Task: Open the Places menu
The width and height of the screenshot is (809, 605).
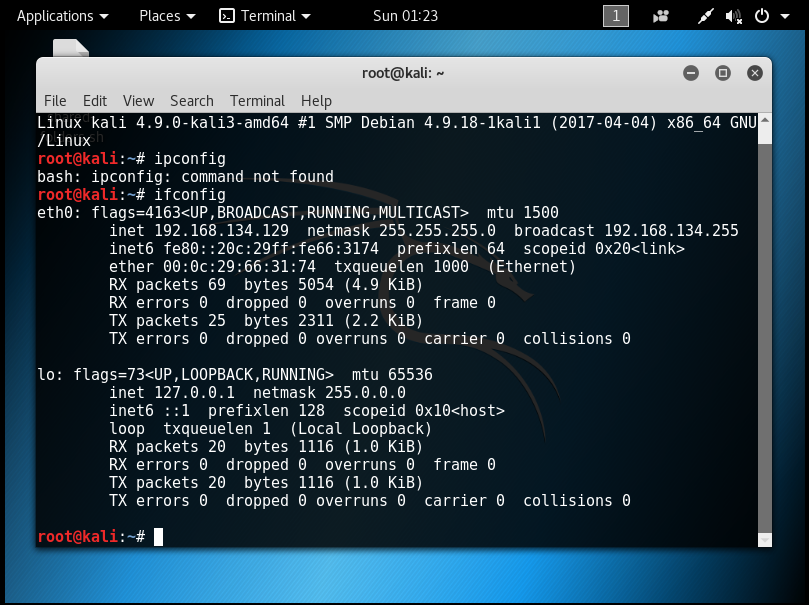Action: coord(167,16)
